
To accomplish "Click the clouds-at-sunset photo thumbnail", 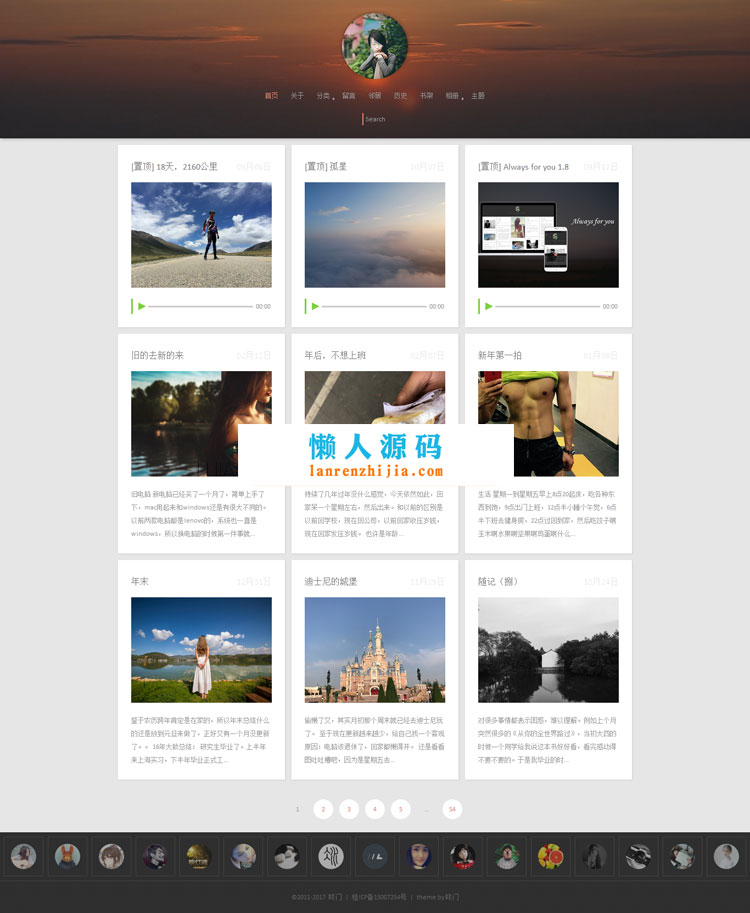I will (375, 235).
